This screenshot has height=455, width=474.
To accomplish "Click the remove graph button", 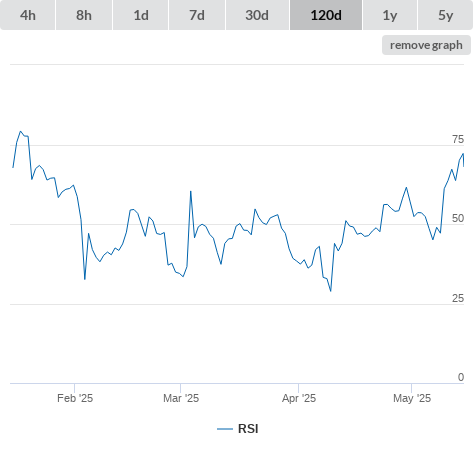I will tap(426, 45).
